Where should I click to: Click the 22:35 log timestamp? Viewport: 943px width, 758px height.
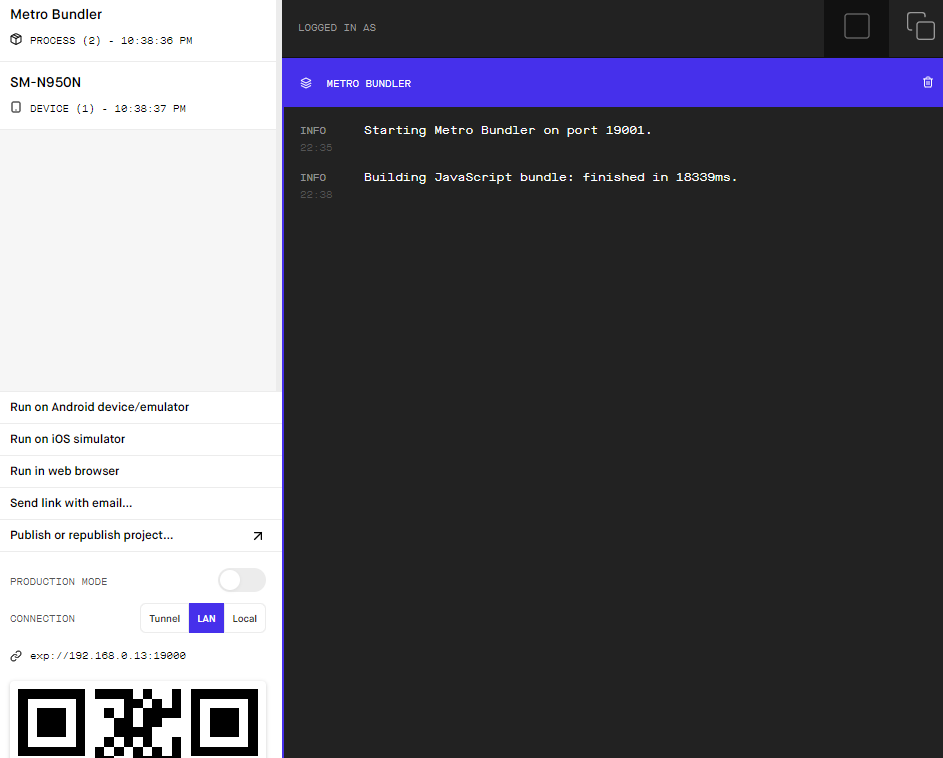[316, 148]
